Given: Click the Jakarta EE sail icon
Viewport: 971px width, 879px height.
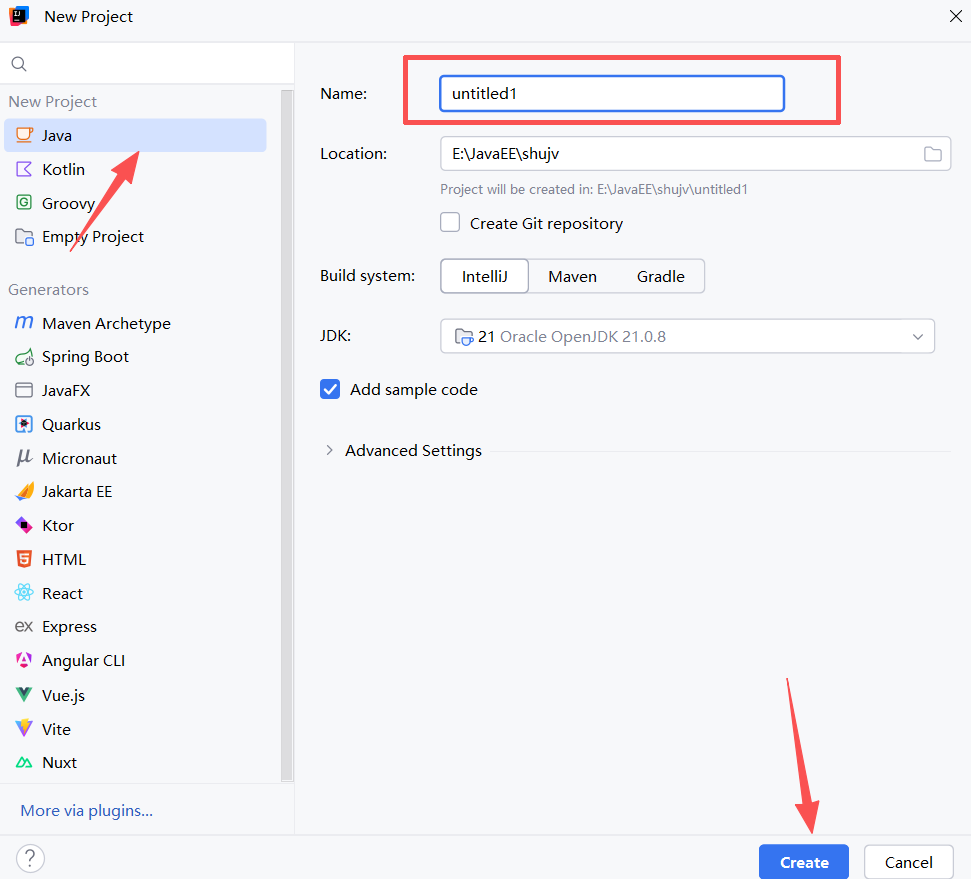Looking at the screenshot, I should tap(24, 492).
